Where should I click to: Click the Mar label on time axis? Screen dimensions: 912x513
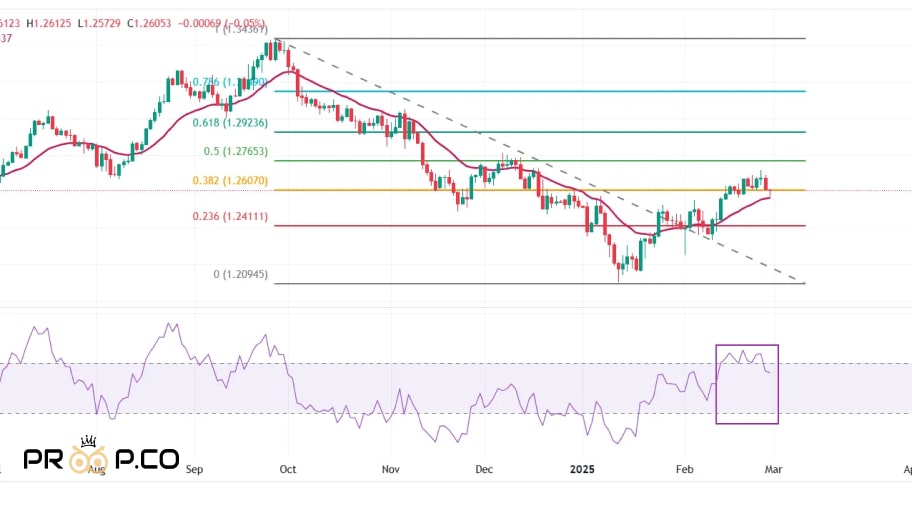(773, 469)
